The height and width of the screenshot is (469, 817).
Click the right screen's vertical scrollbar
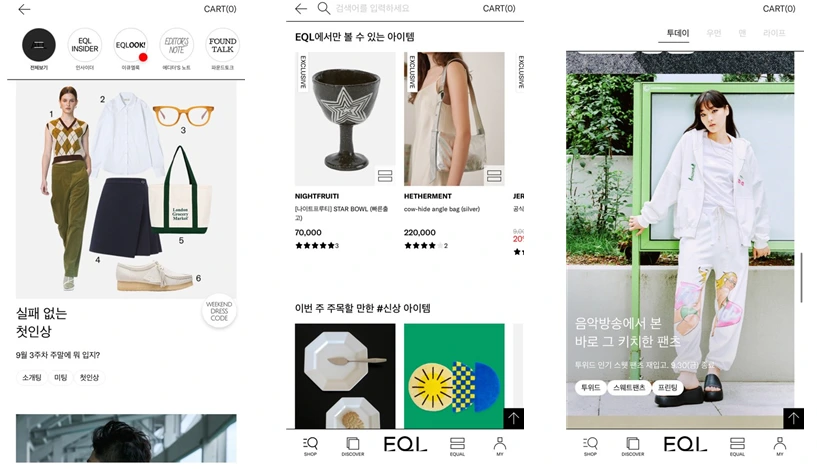(x=801, y=277)
